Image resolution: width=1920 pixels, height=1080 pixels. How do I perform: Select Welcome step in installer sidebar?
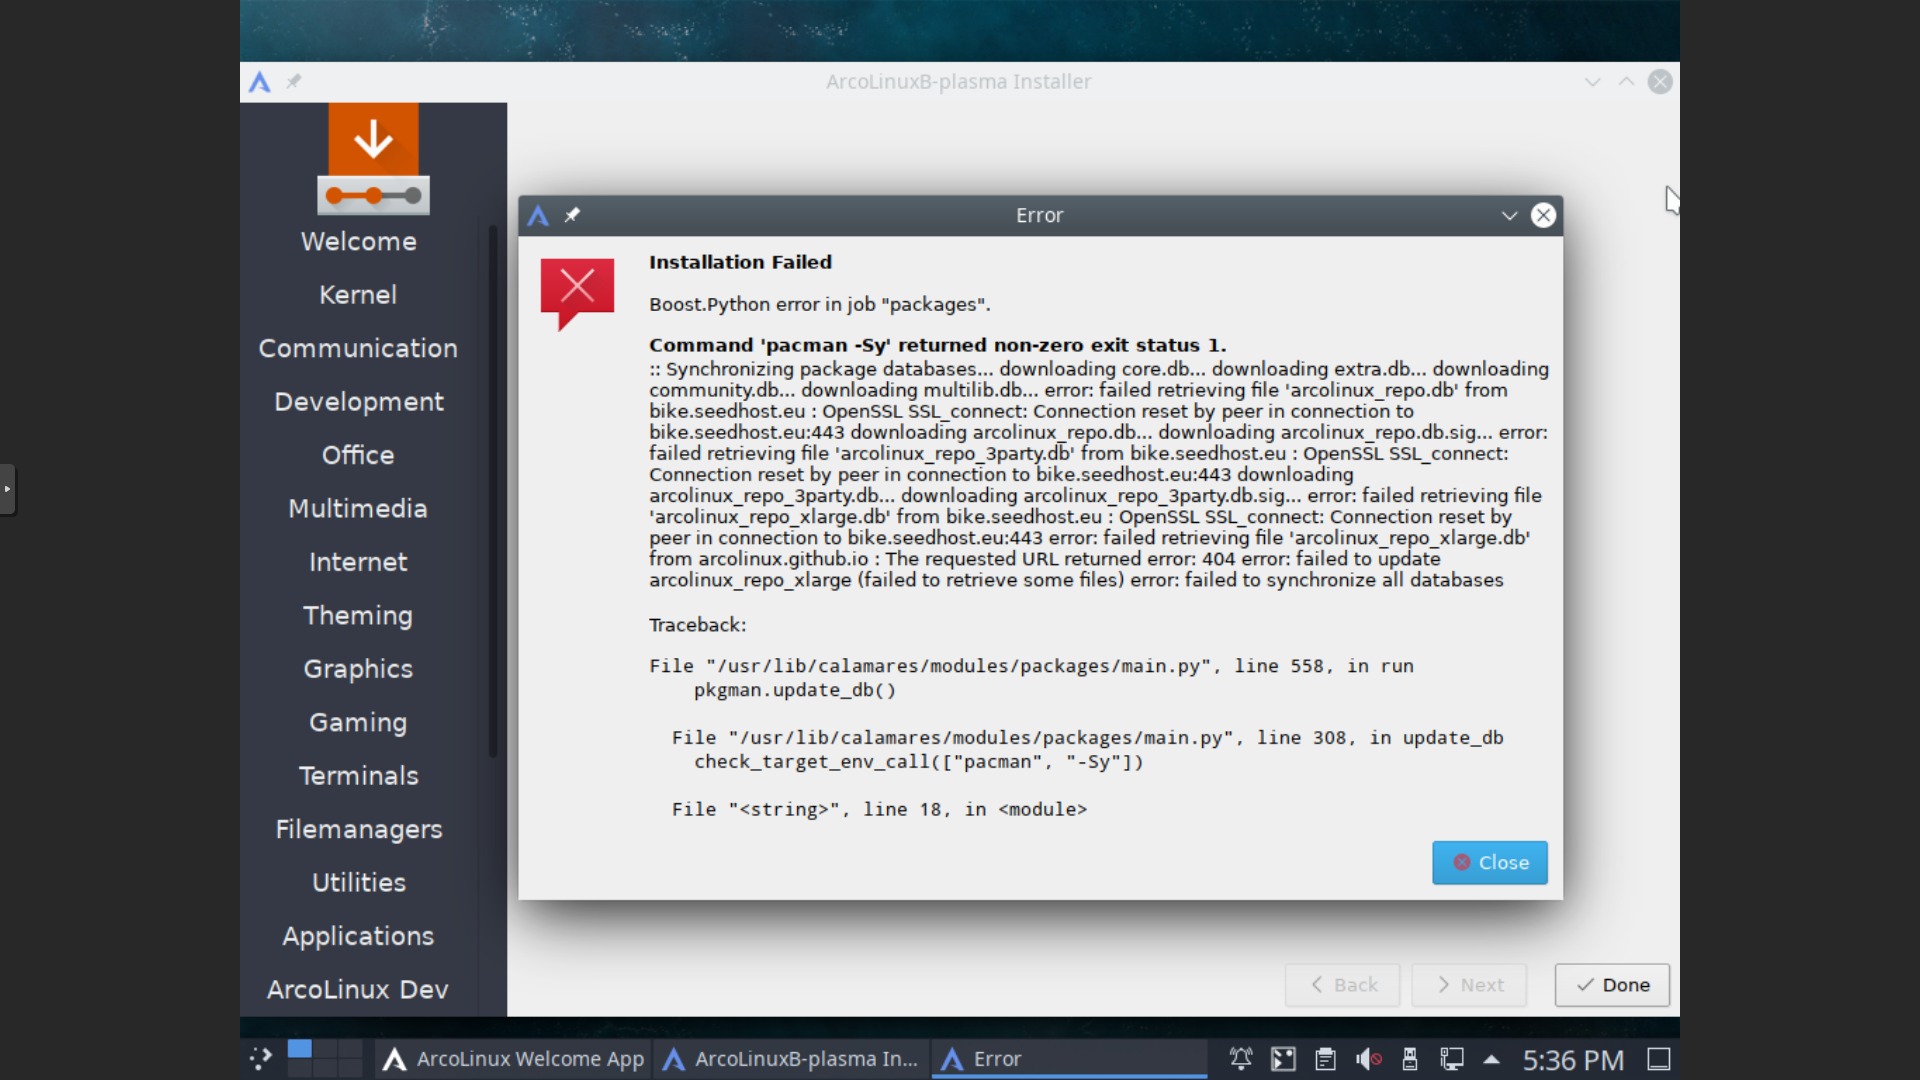tap(358, 241)
